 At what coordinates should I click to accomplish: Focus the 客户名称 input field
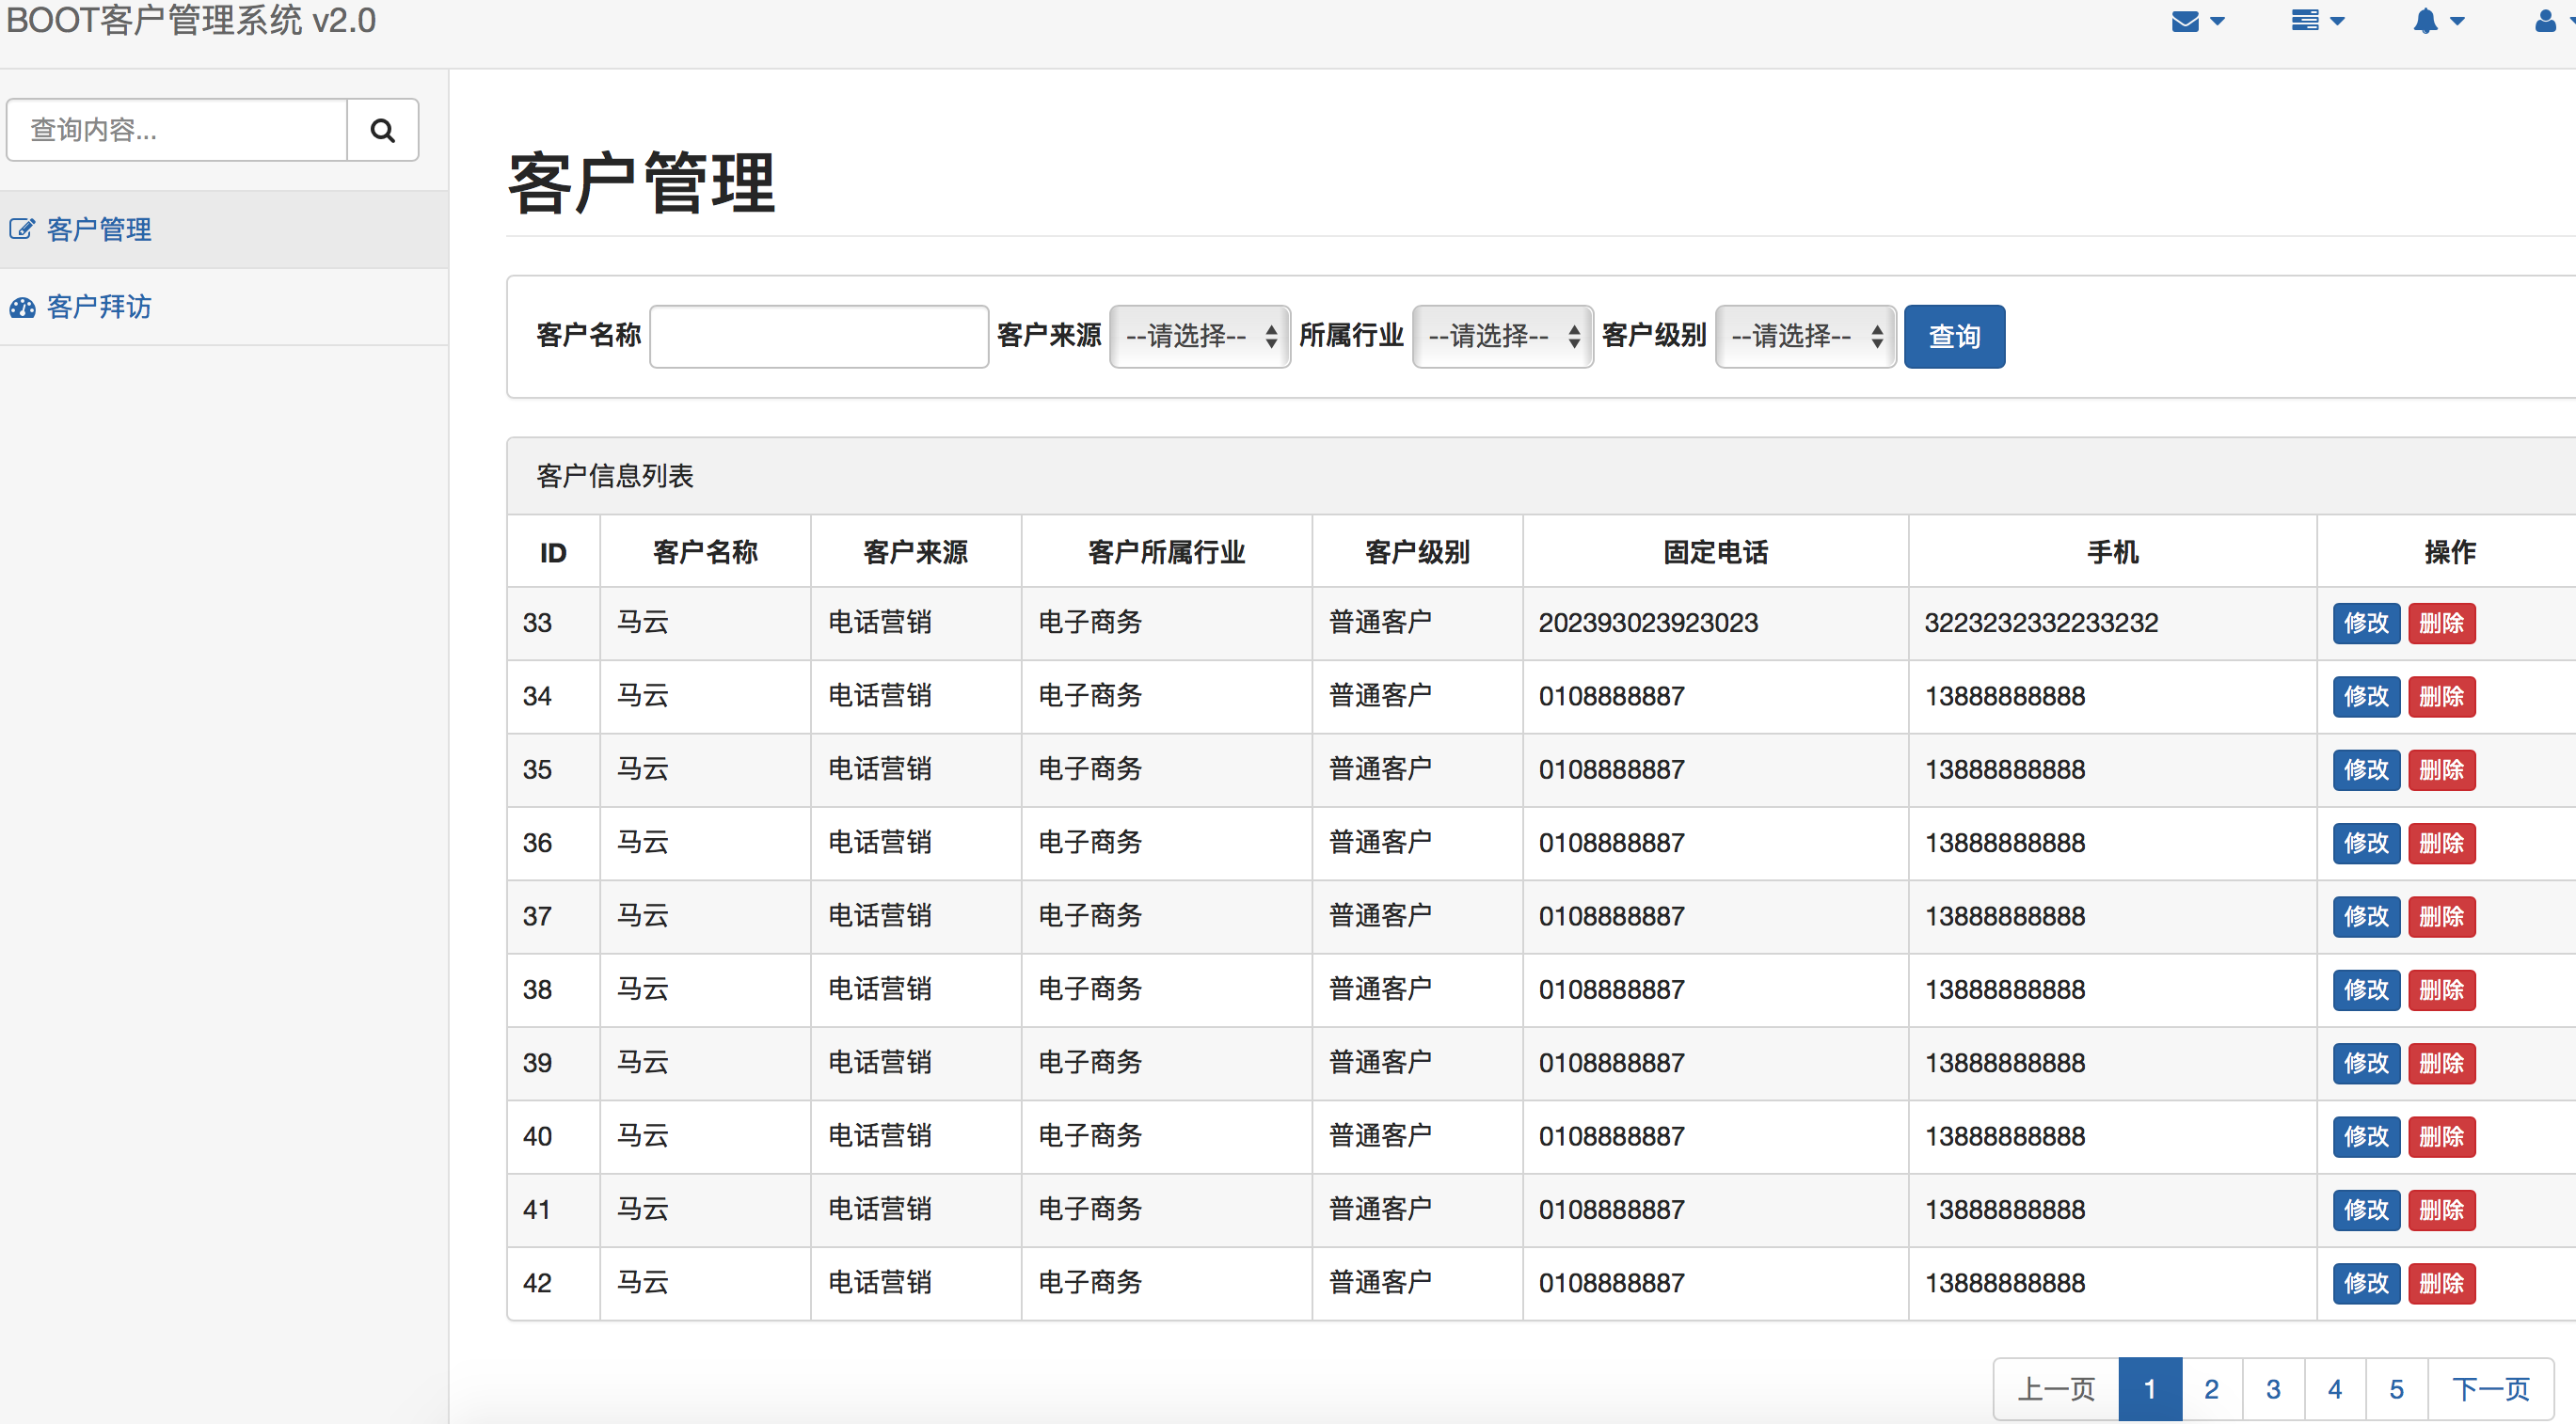click(x=819, y=336)
